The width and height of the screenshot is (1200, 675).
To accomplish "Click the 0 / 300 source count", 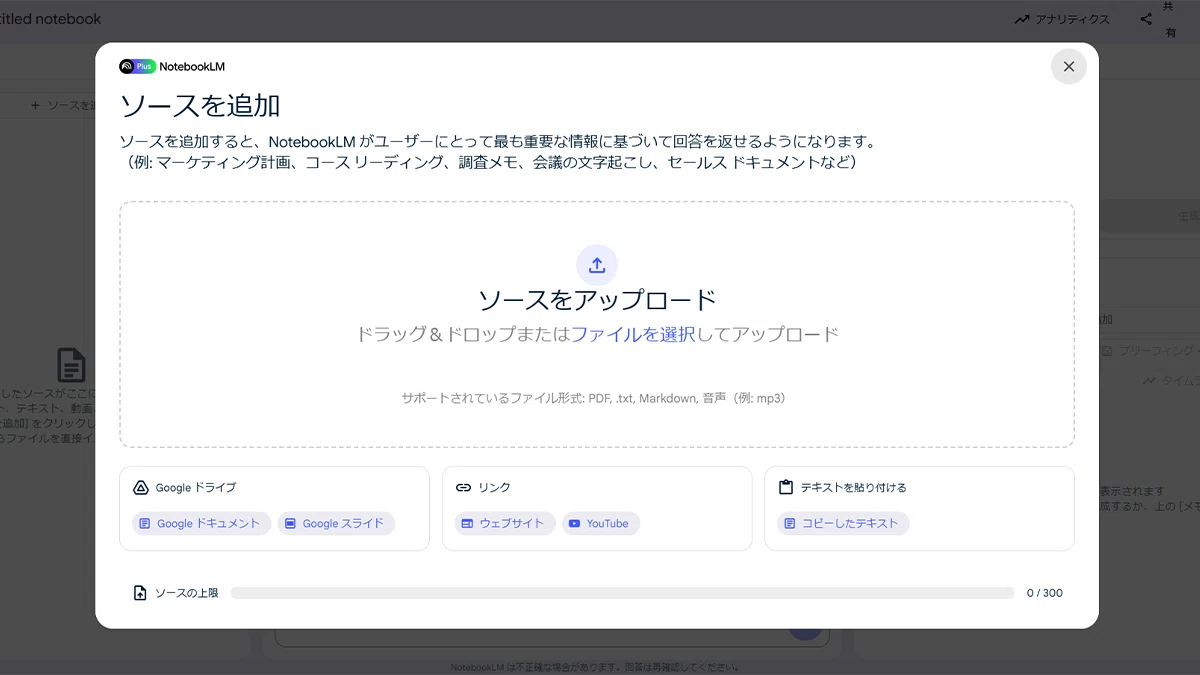I will (1045, 593).
